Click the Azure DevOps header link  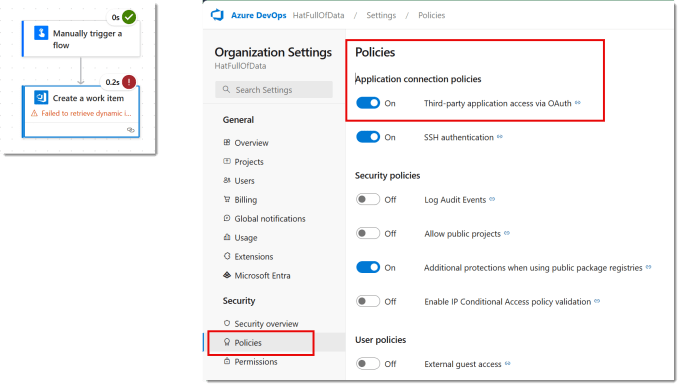[x=258, y=15]
